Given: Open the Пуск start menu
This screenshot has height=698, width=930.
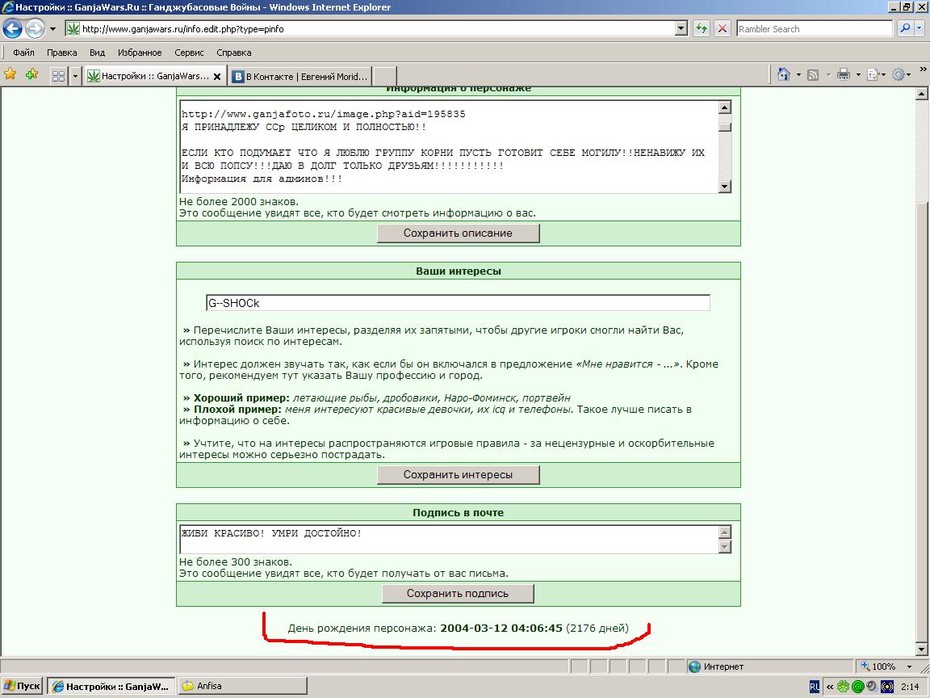Looking at the screenshot, I should [22, 686].
